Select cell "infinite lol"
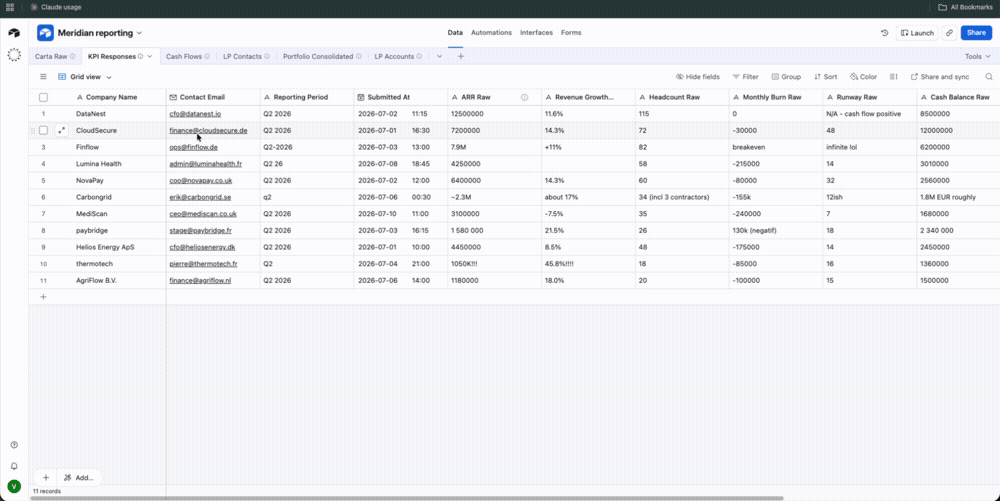This screenshot has width=1000, height=501. point(870,147)
